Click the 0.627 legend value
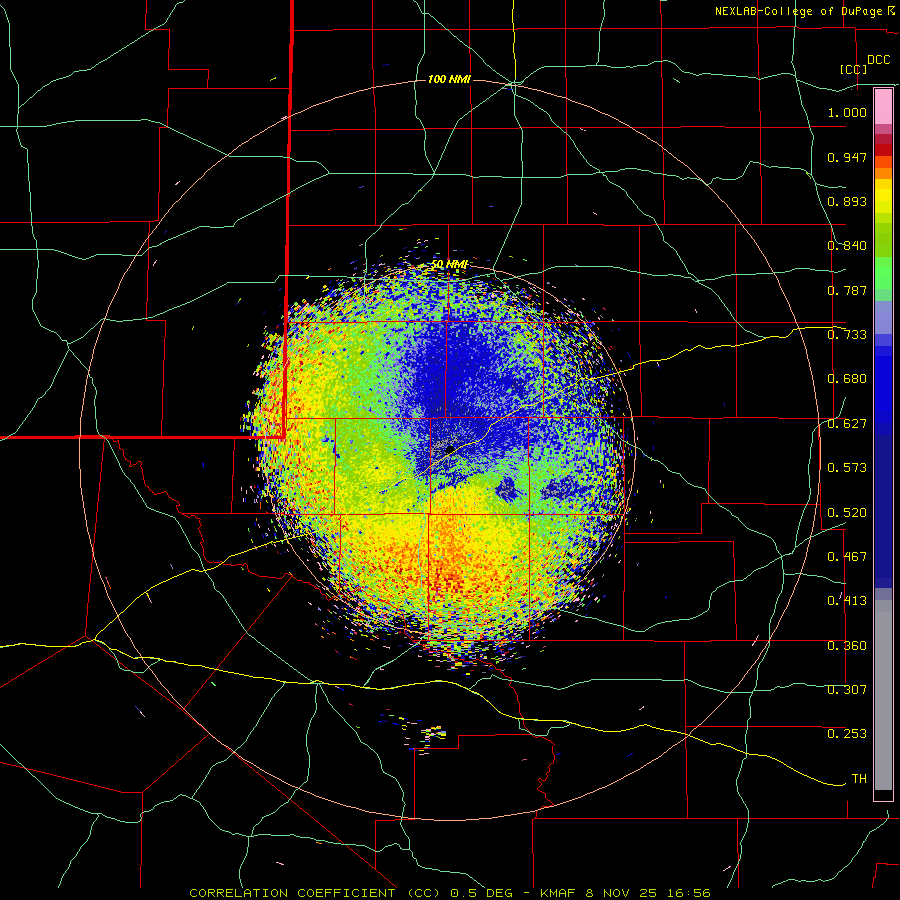The image size is (900, 900). pos(847,424)
